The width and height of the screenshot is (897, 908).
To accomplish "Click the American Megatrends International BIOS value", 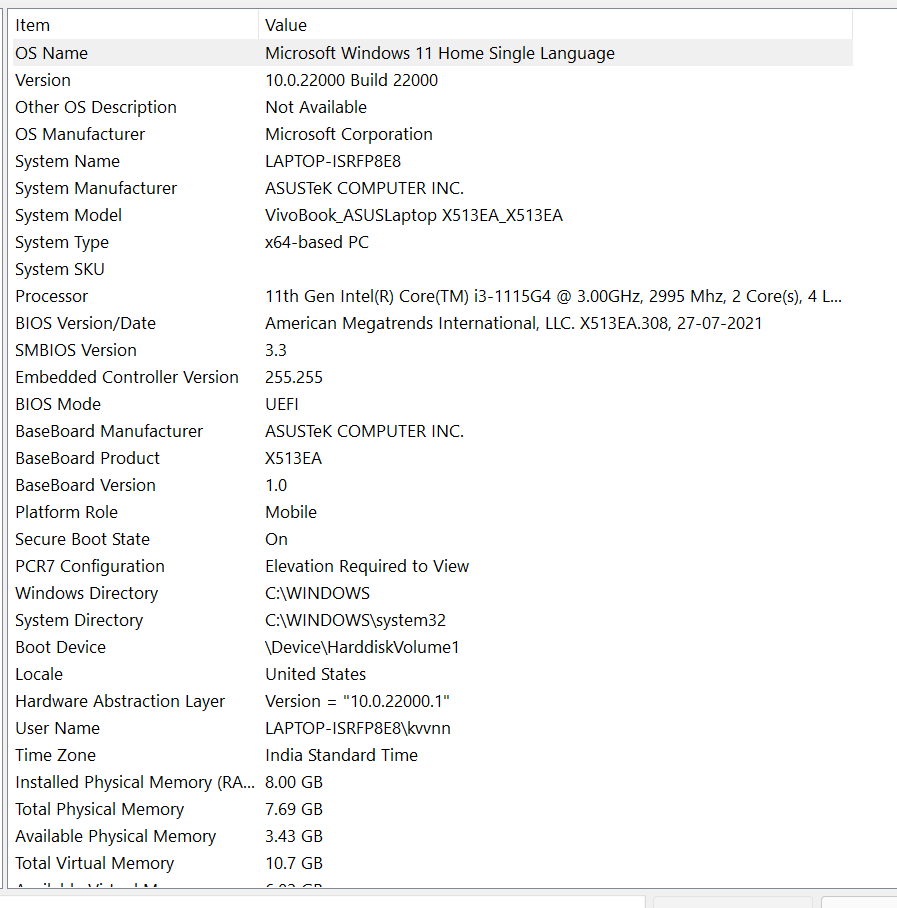I will pos(514,323).
